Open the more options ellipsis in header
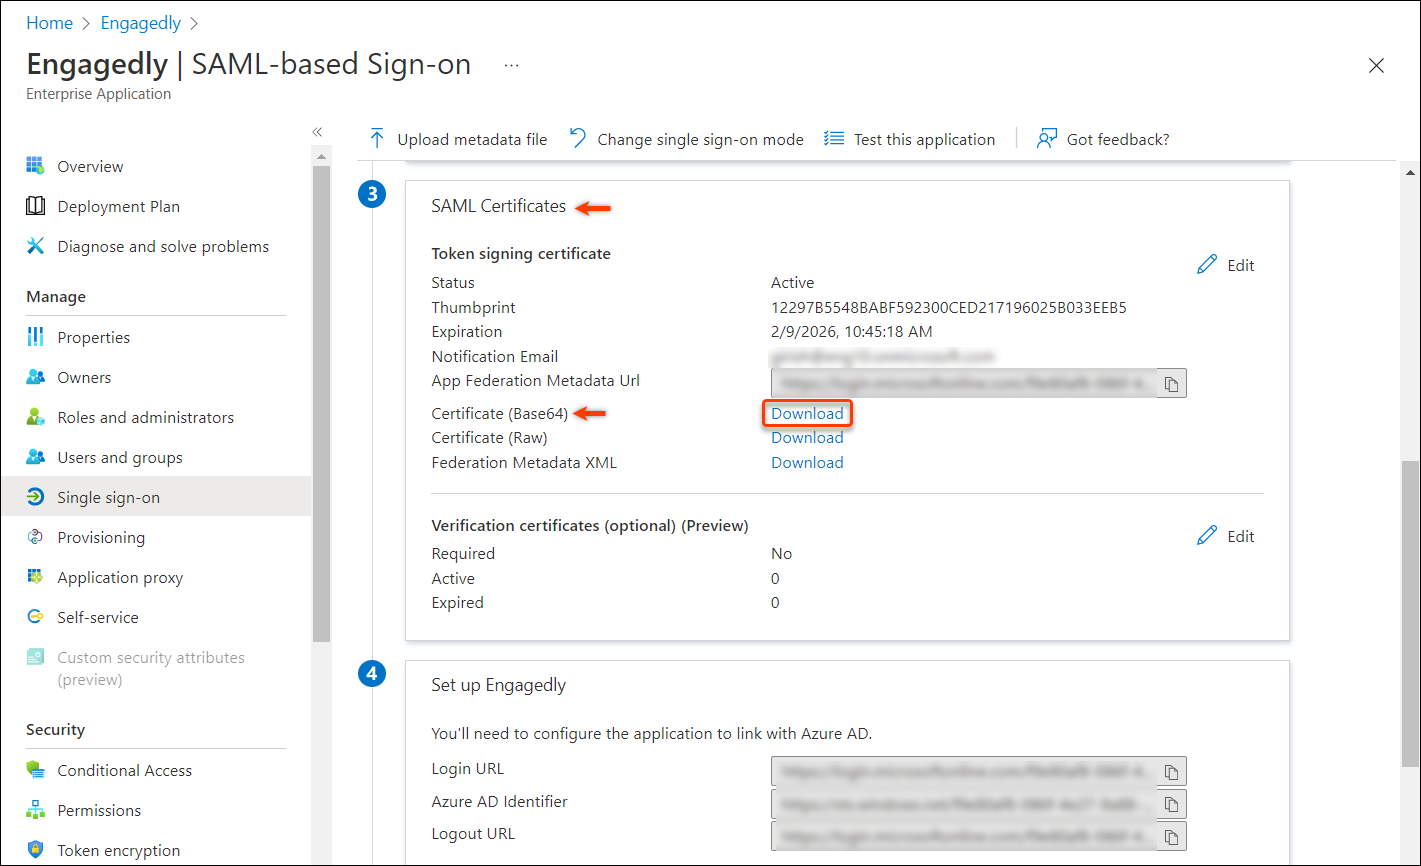Image resolution: width=1421 pixels, height=866 pixels. point(512,65)
